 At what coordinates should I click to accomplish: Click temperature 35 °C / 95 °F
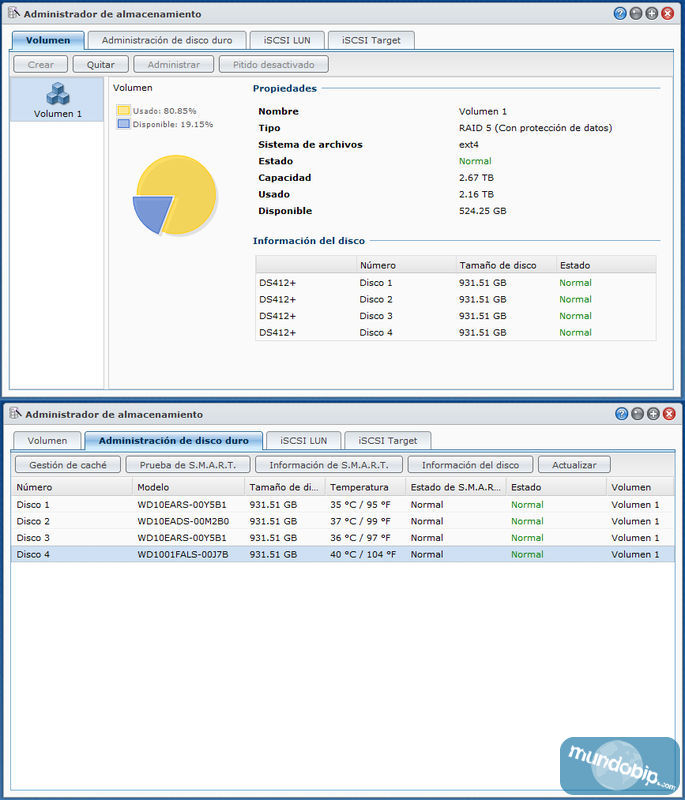click(x=360, y=505)
